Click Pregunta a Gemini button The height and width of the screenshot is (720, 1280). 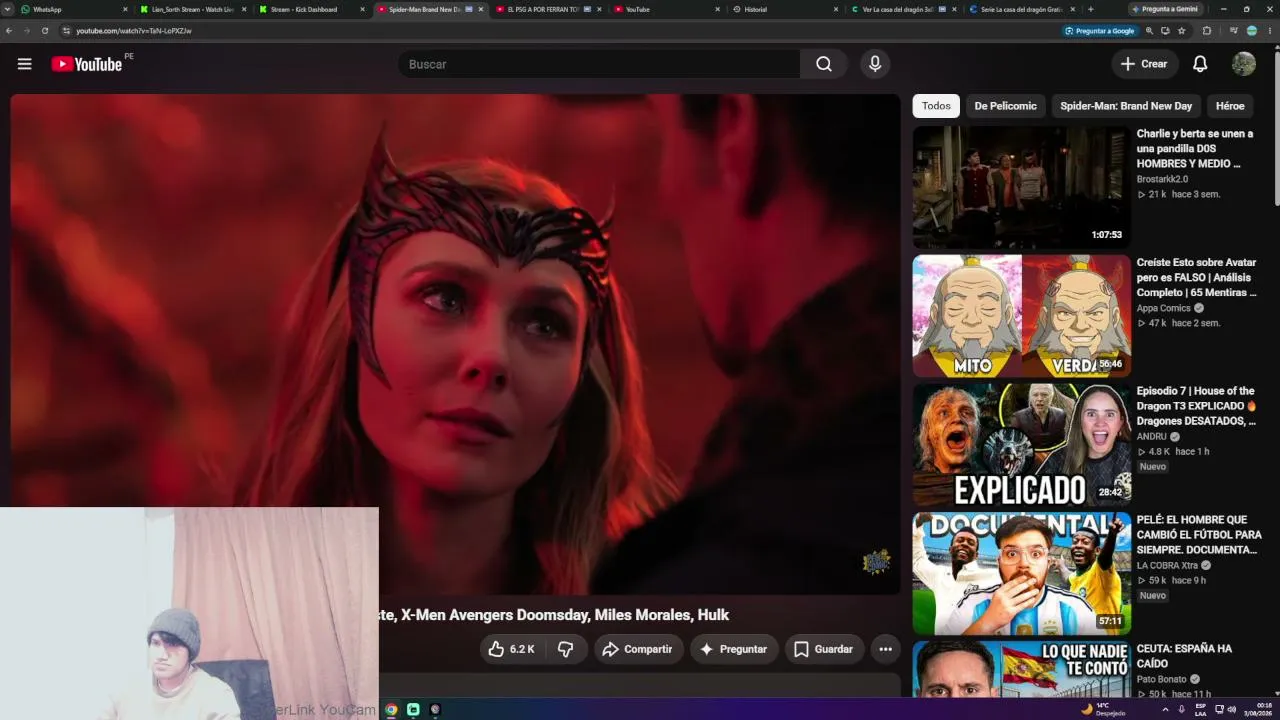click(1166, 9)
